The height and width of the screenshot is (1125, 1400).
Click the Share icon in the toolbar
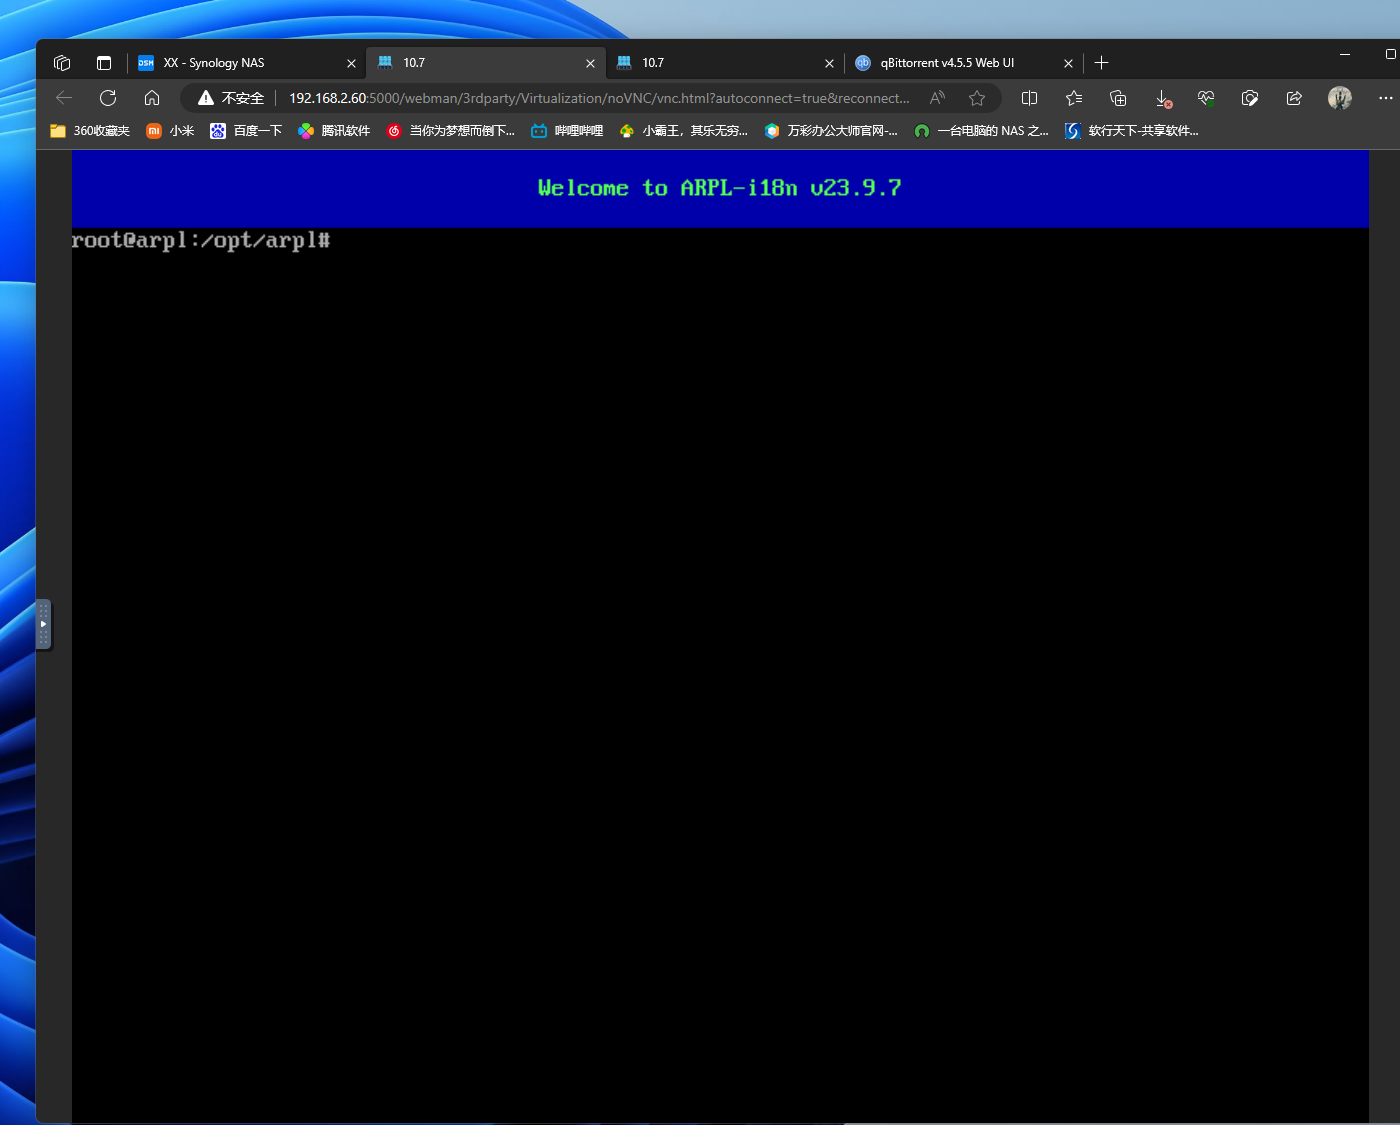1294,98
